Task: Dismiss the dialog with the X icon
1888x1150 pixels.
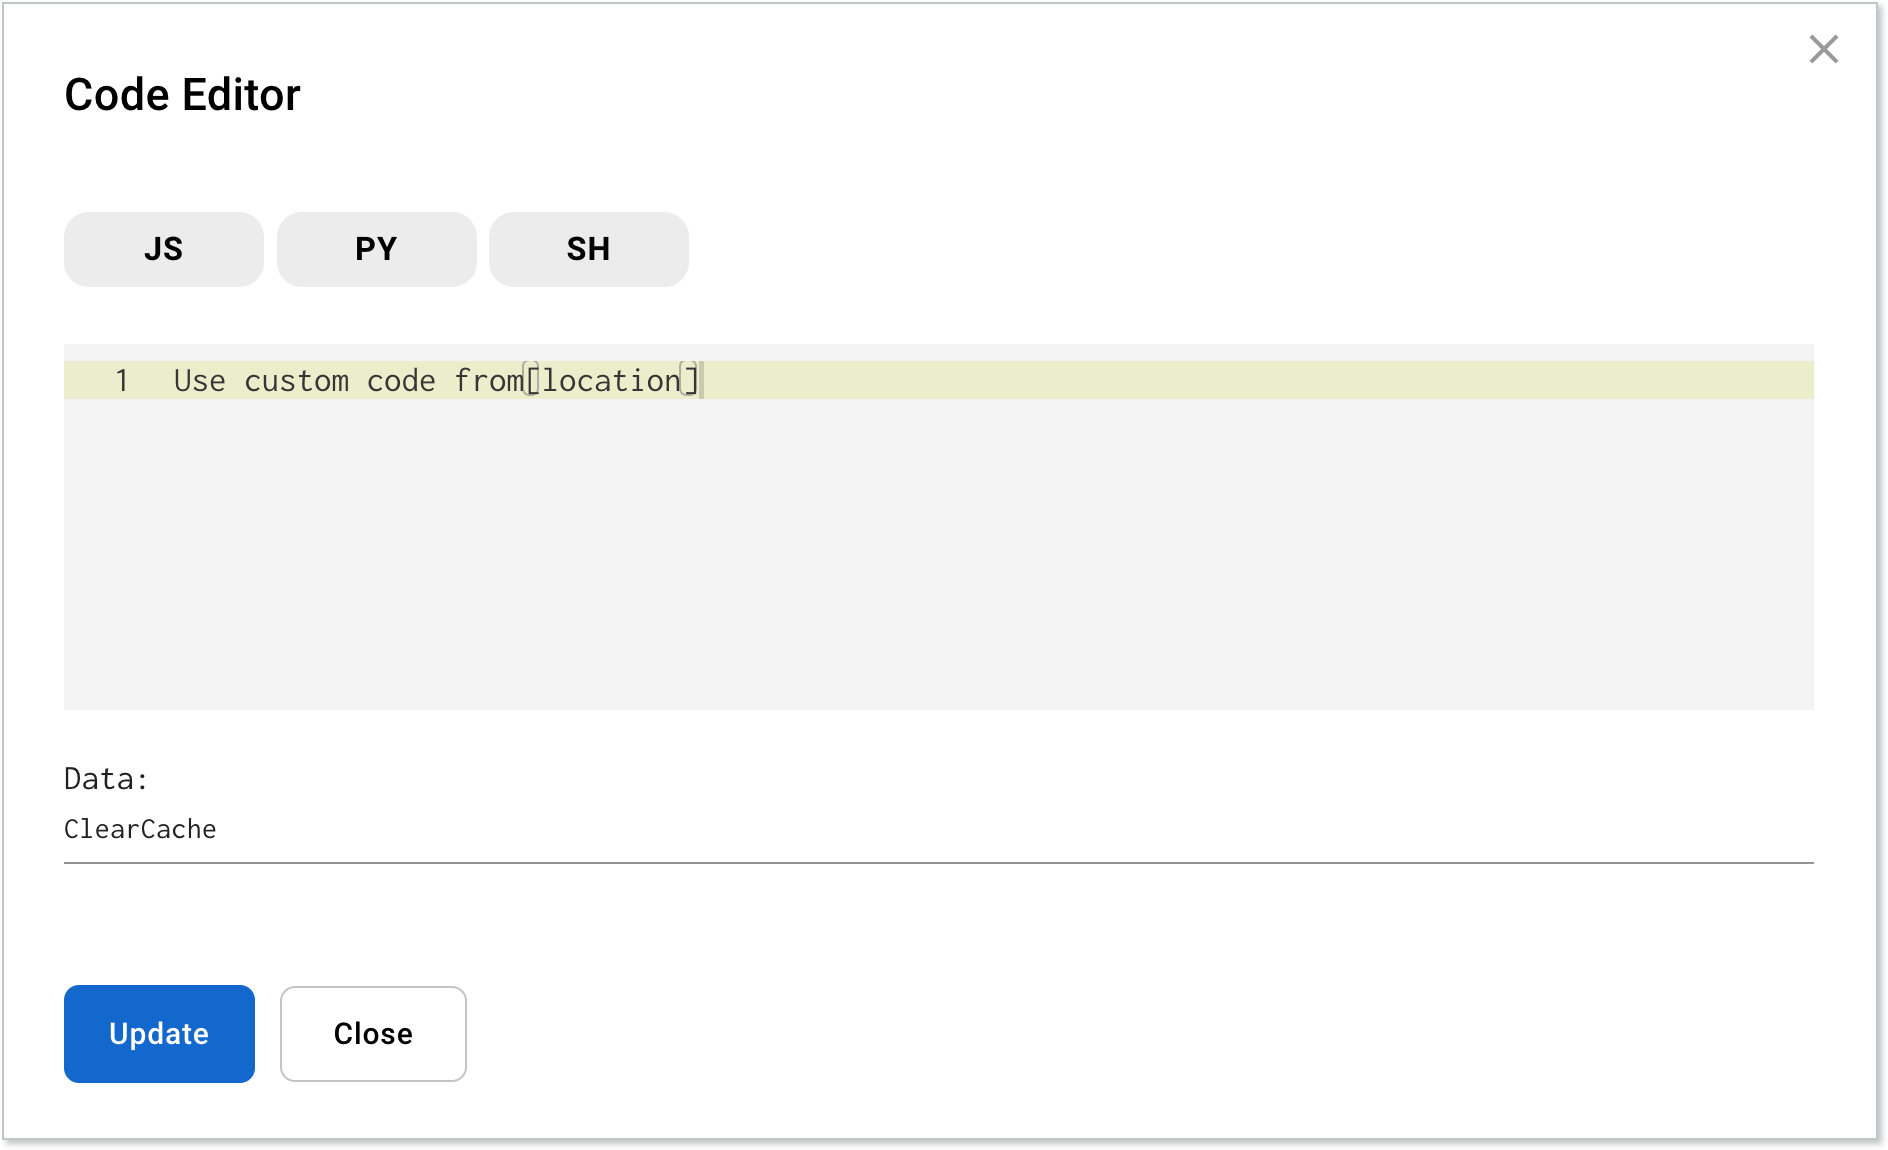Action: tap(1824, 49)
